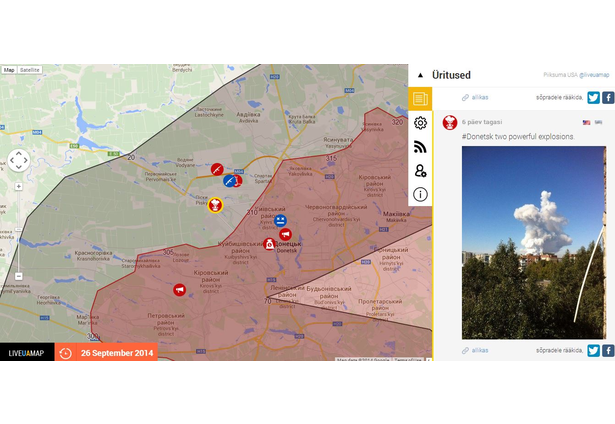The width and height of the screenshot is (615, 424).
Task: Open the RSS feed icon
Action: coord(420,147)
